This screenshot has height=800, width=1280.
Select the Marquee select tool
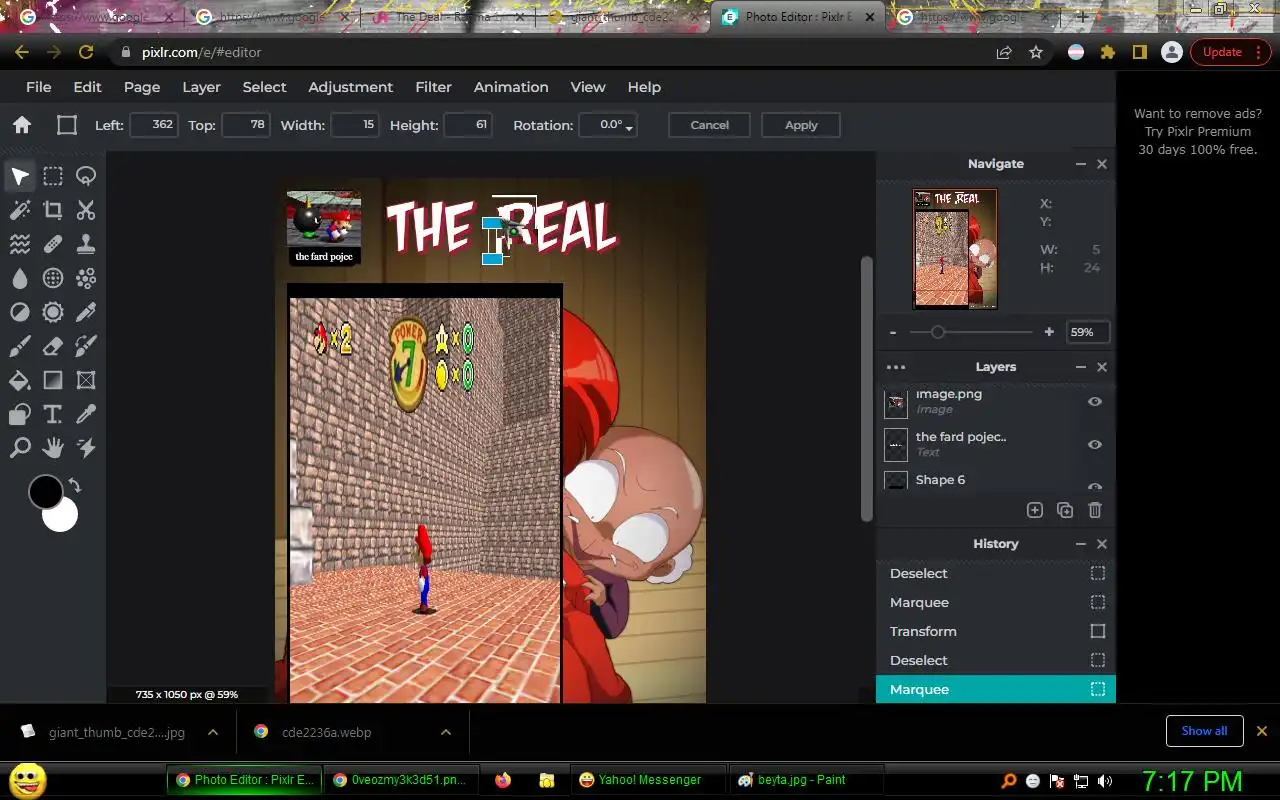click(53, 177)
